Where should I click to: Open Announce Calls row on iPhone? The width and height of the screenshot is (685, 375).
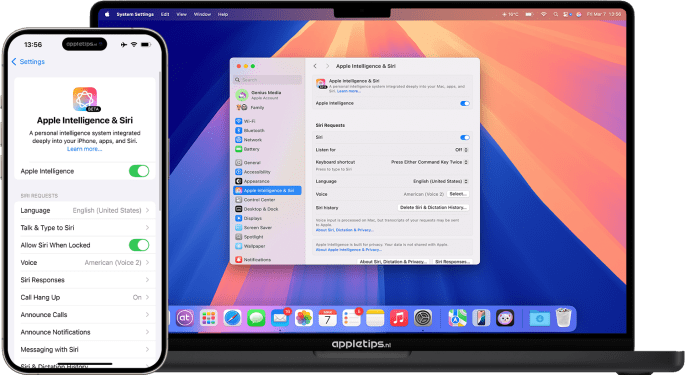coord(85,315)
